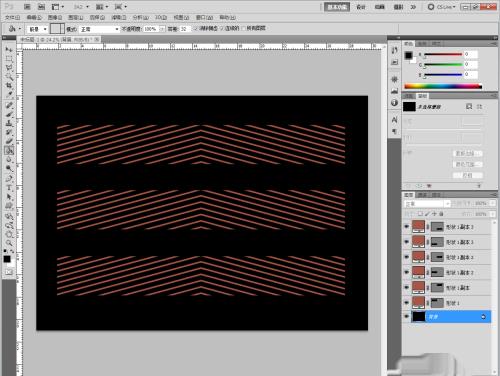Open the Layers panel blend mode dropdown
The image size is (500, 376).
pyautogui.click(x=427, y=203)
